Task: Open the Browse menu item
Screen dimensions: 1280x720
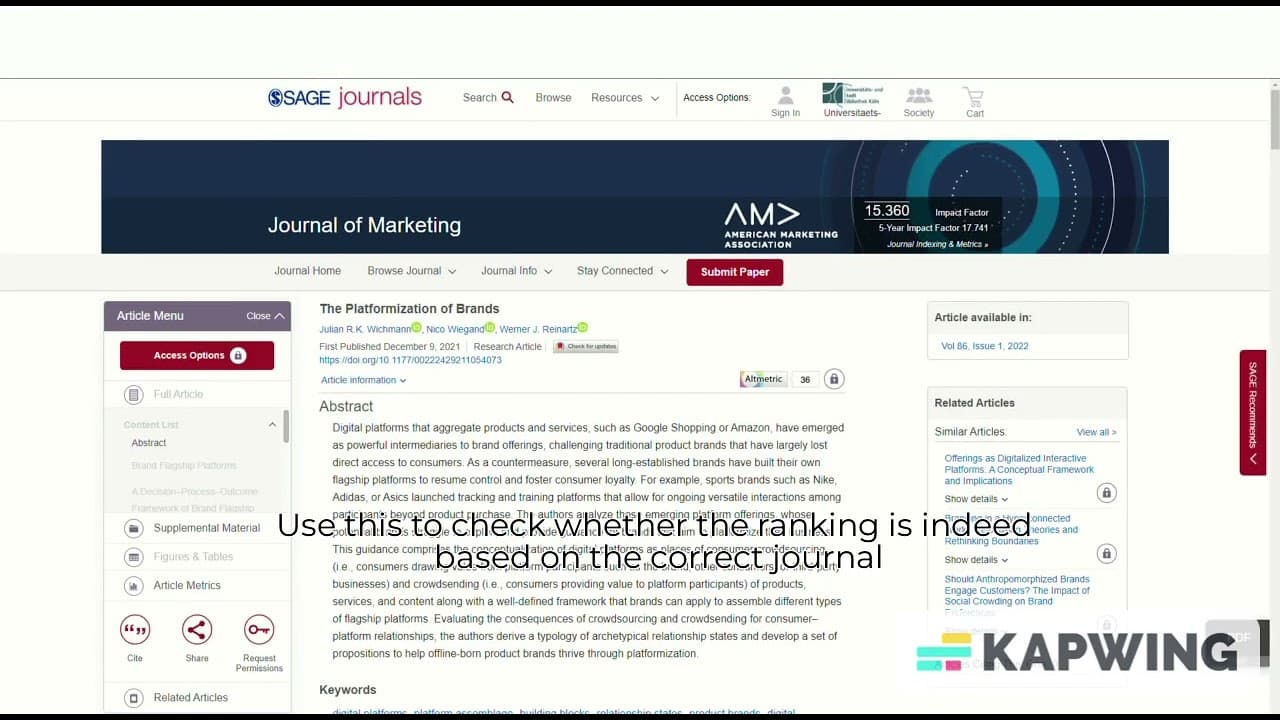Action: pos(553,97)
